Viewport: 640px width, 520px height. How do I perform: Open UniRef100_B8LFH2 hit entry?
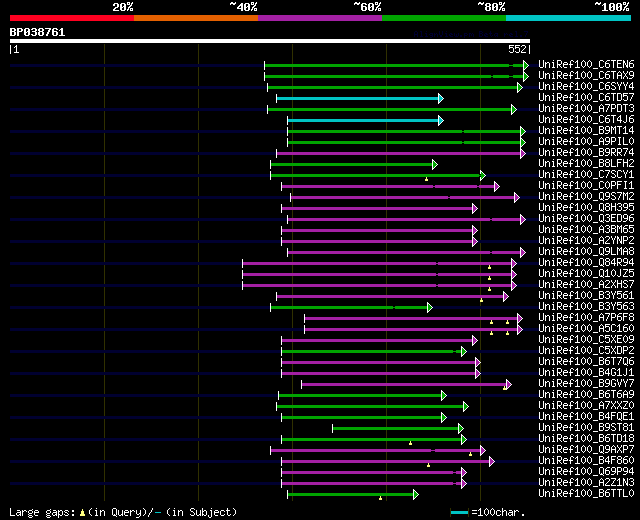(586, 164)
